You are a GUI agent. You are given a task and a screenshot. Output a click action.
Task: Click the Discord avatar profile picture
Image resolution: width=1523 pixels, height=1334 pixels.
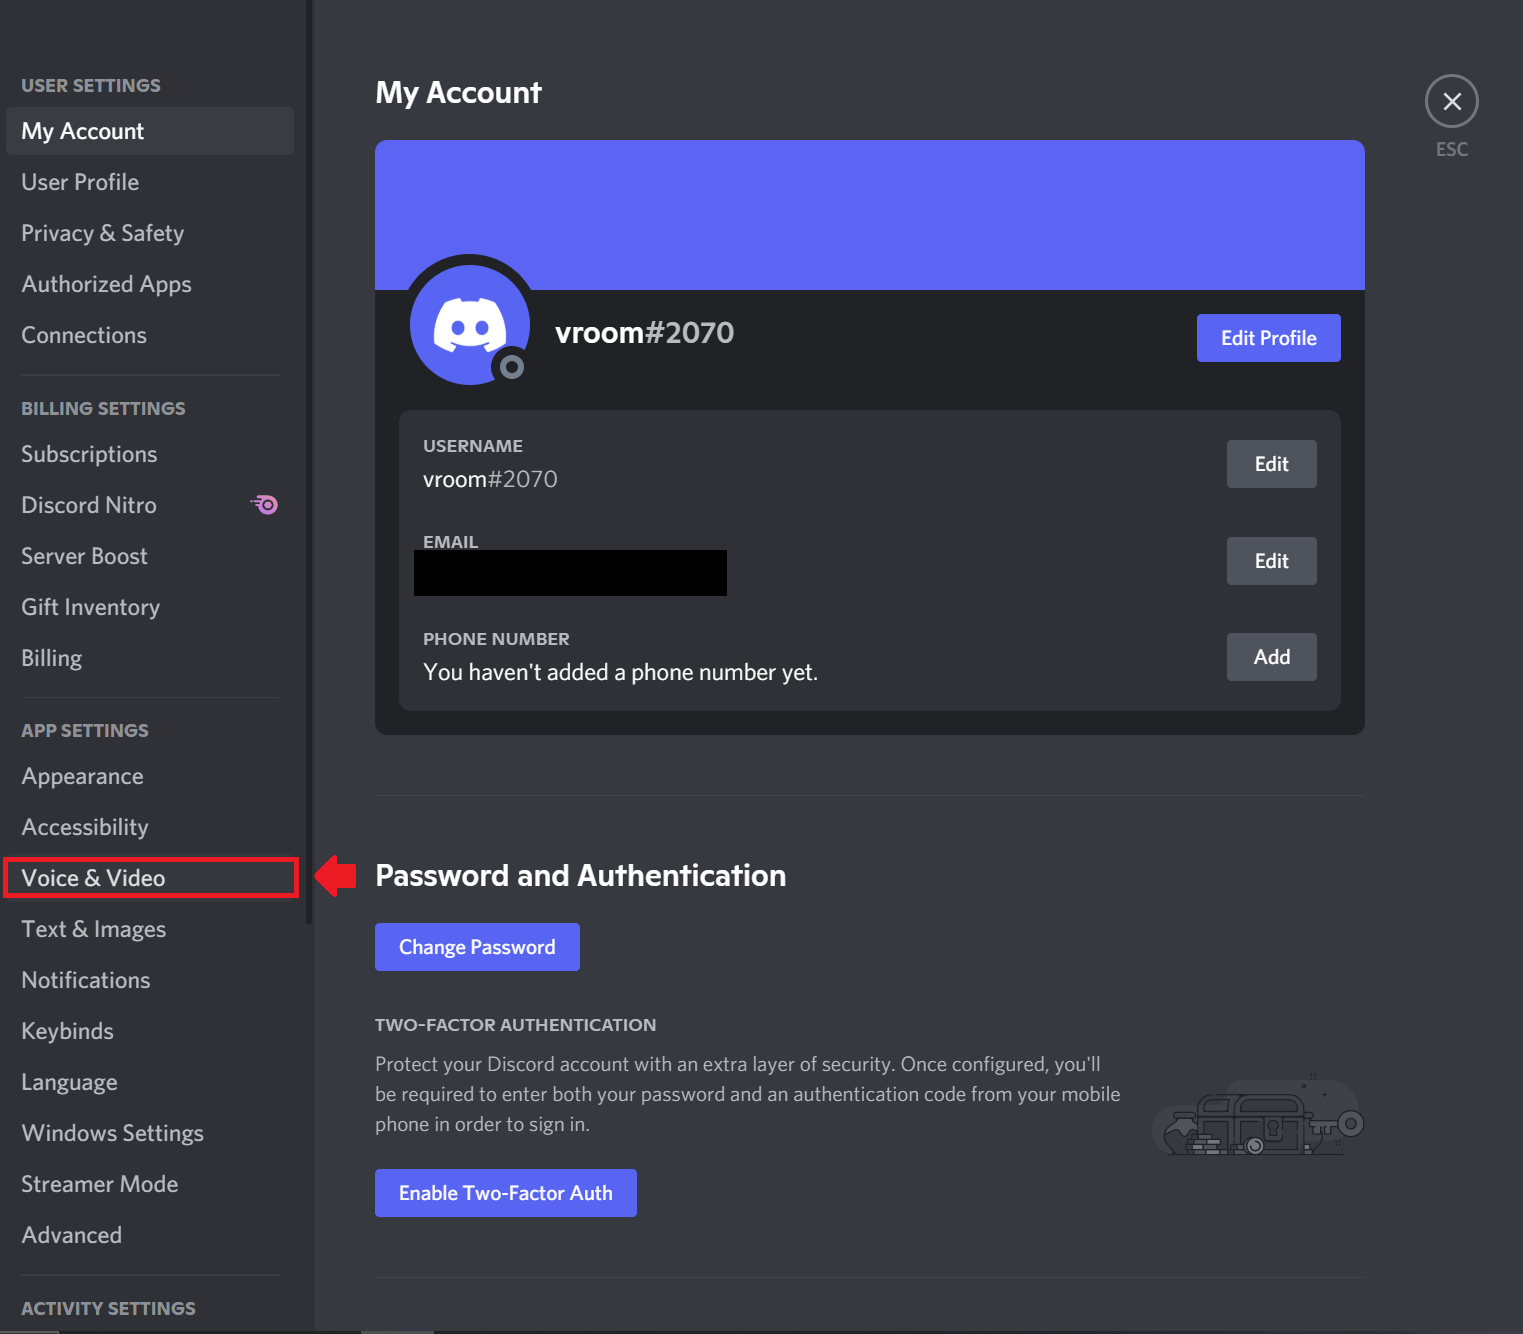coord(470,325)
